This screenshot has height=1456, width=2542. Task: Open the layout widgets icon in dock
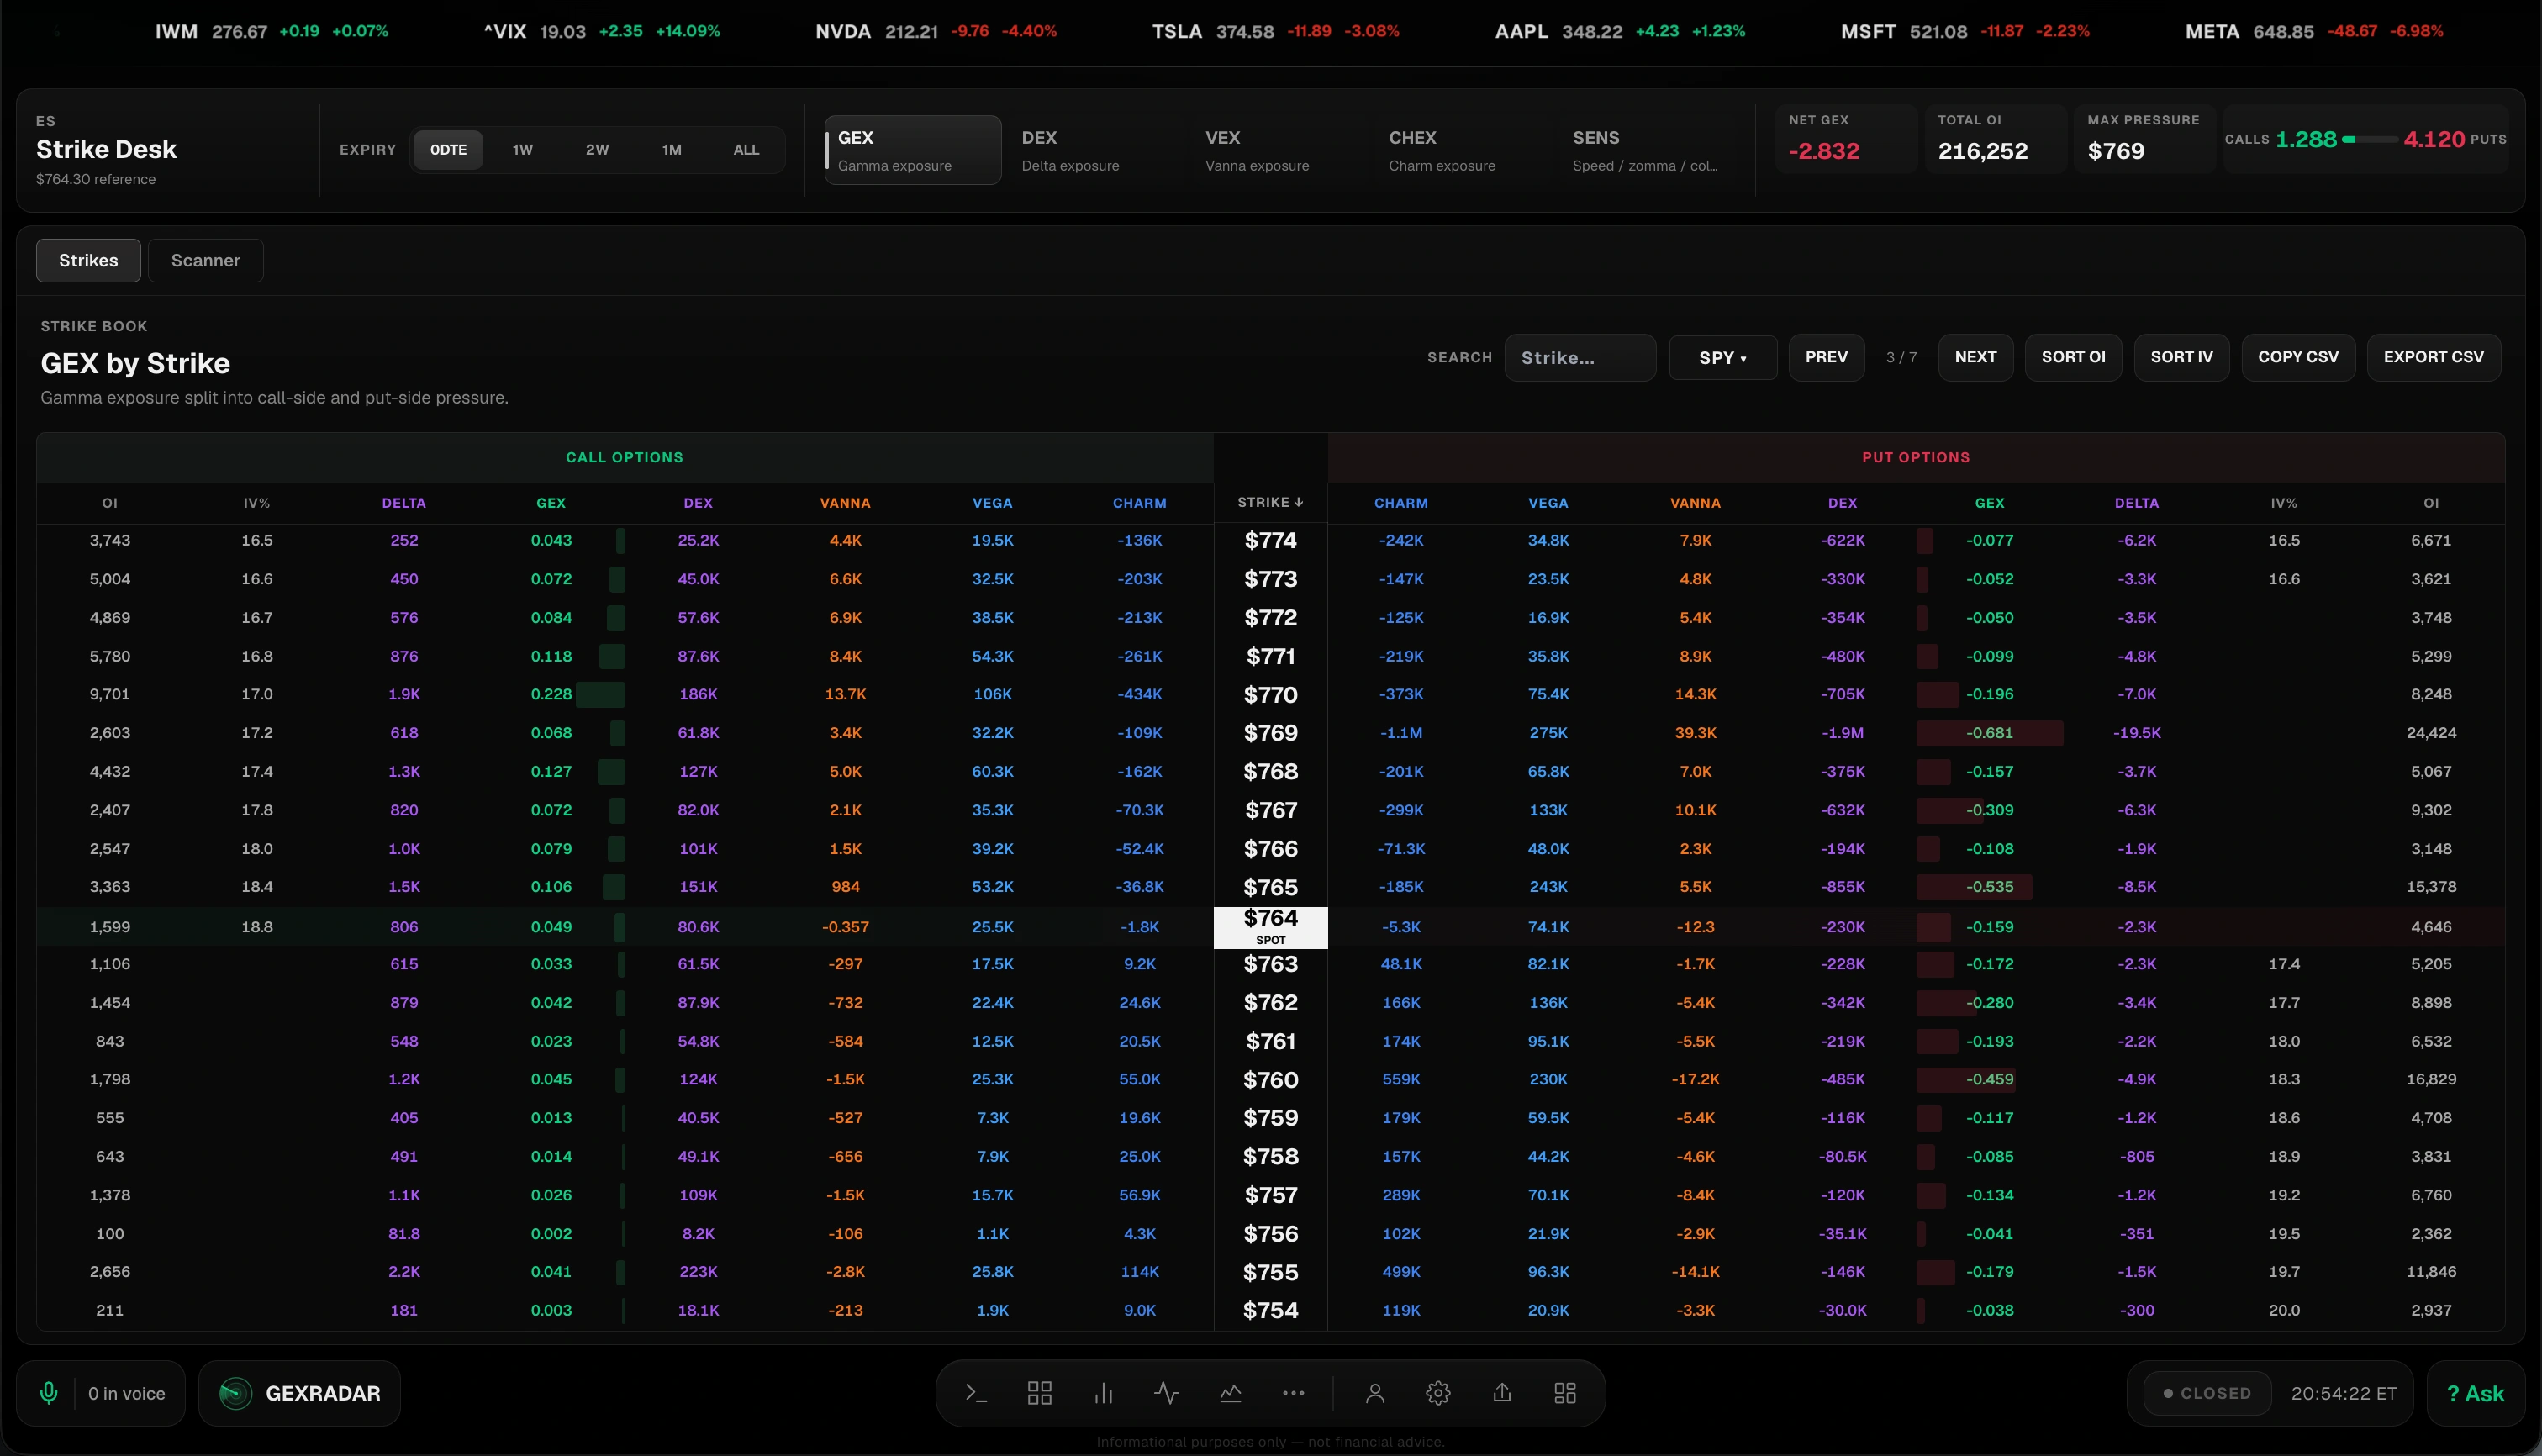(x=1565, y=1393)
